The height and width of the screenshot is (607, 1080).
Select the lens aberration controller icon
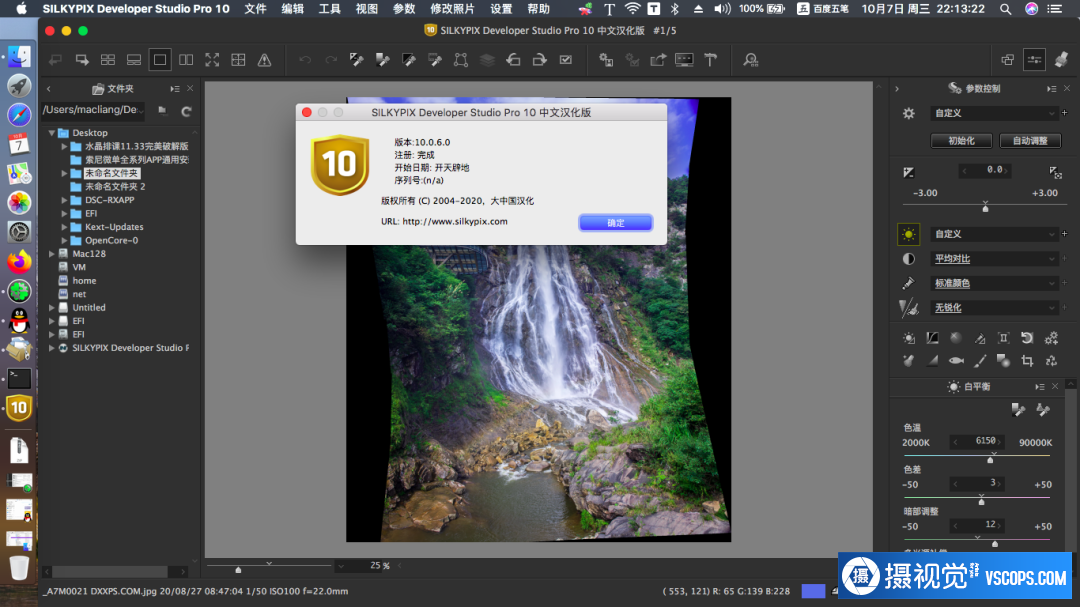pyautogui.click(x=1004, y=338)
